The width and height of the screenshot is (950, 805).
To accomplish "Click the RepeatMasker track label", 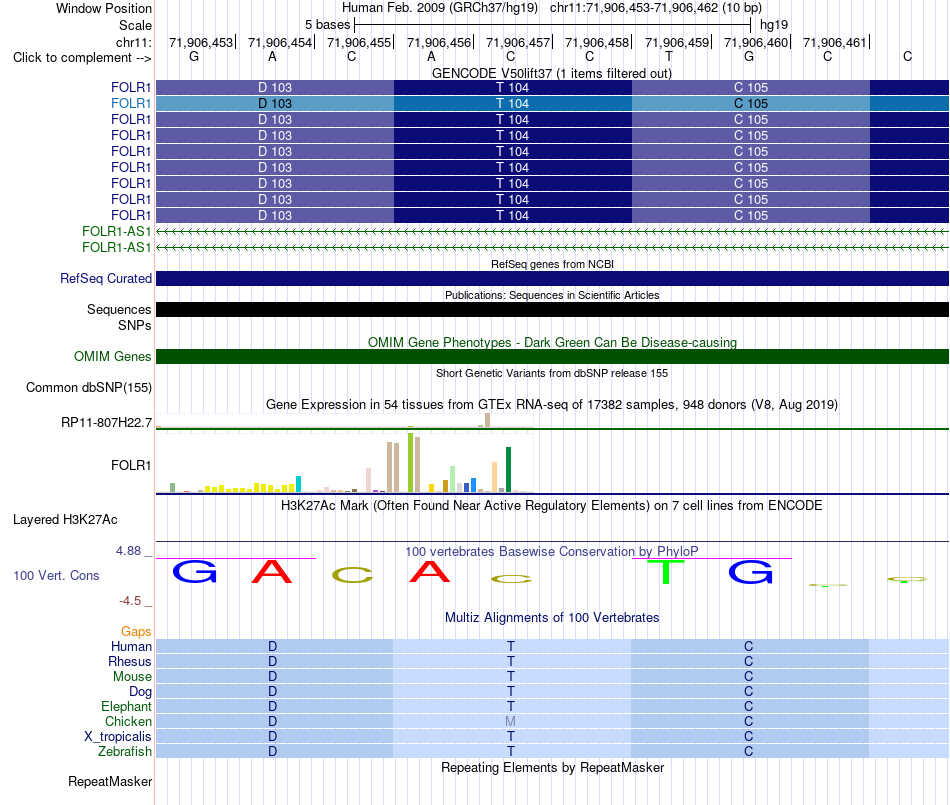I will point(110,781).
